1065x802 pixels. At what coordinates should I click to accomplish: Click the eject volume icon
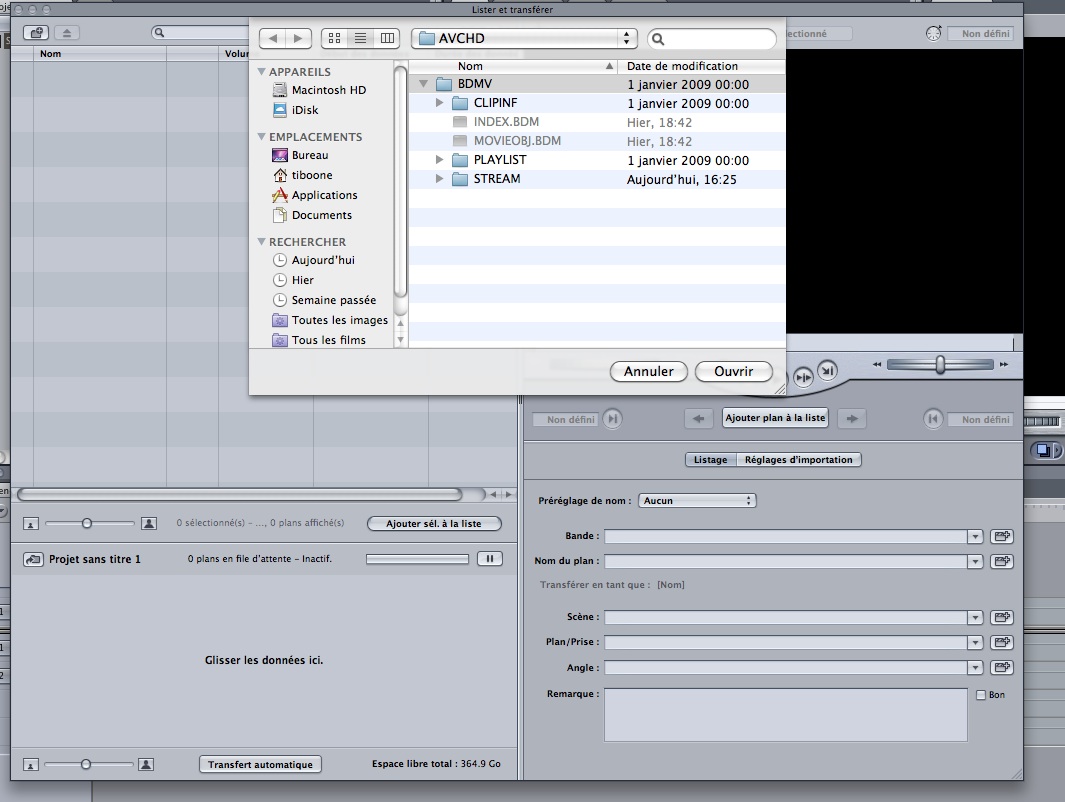pyautogui.click(x=67, y=32)
